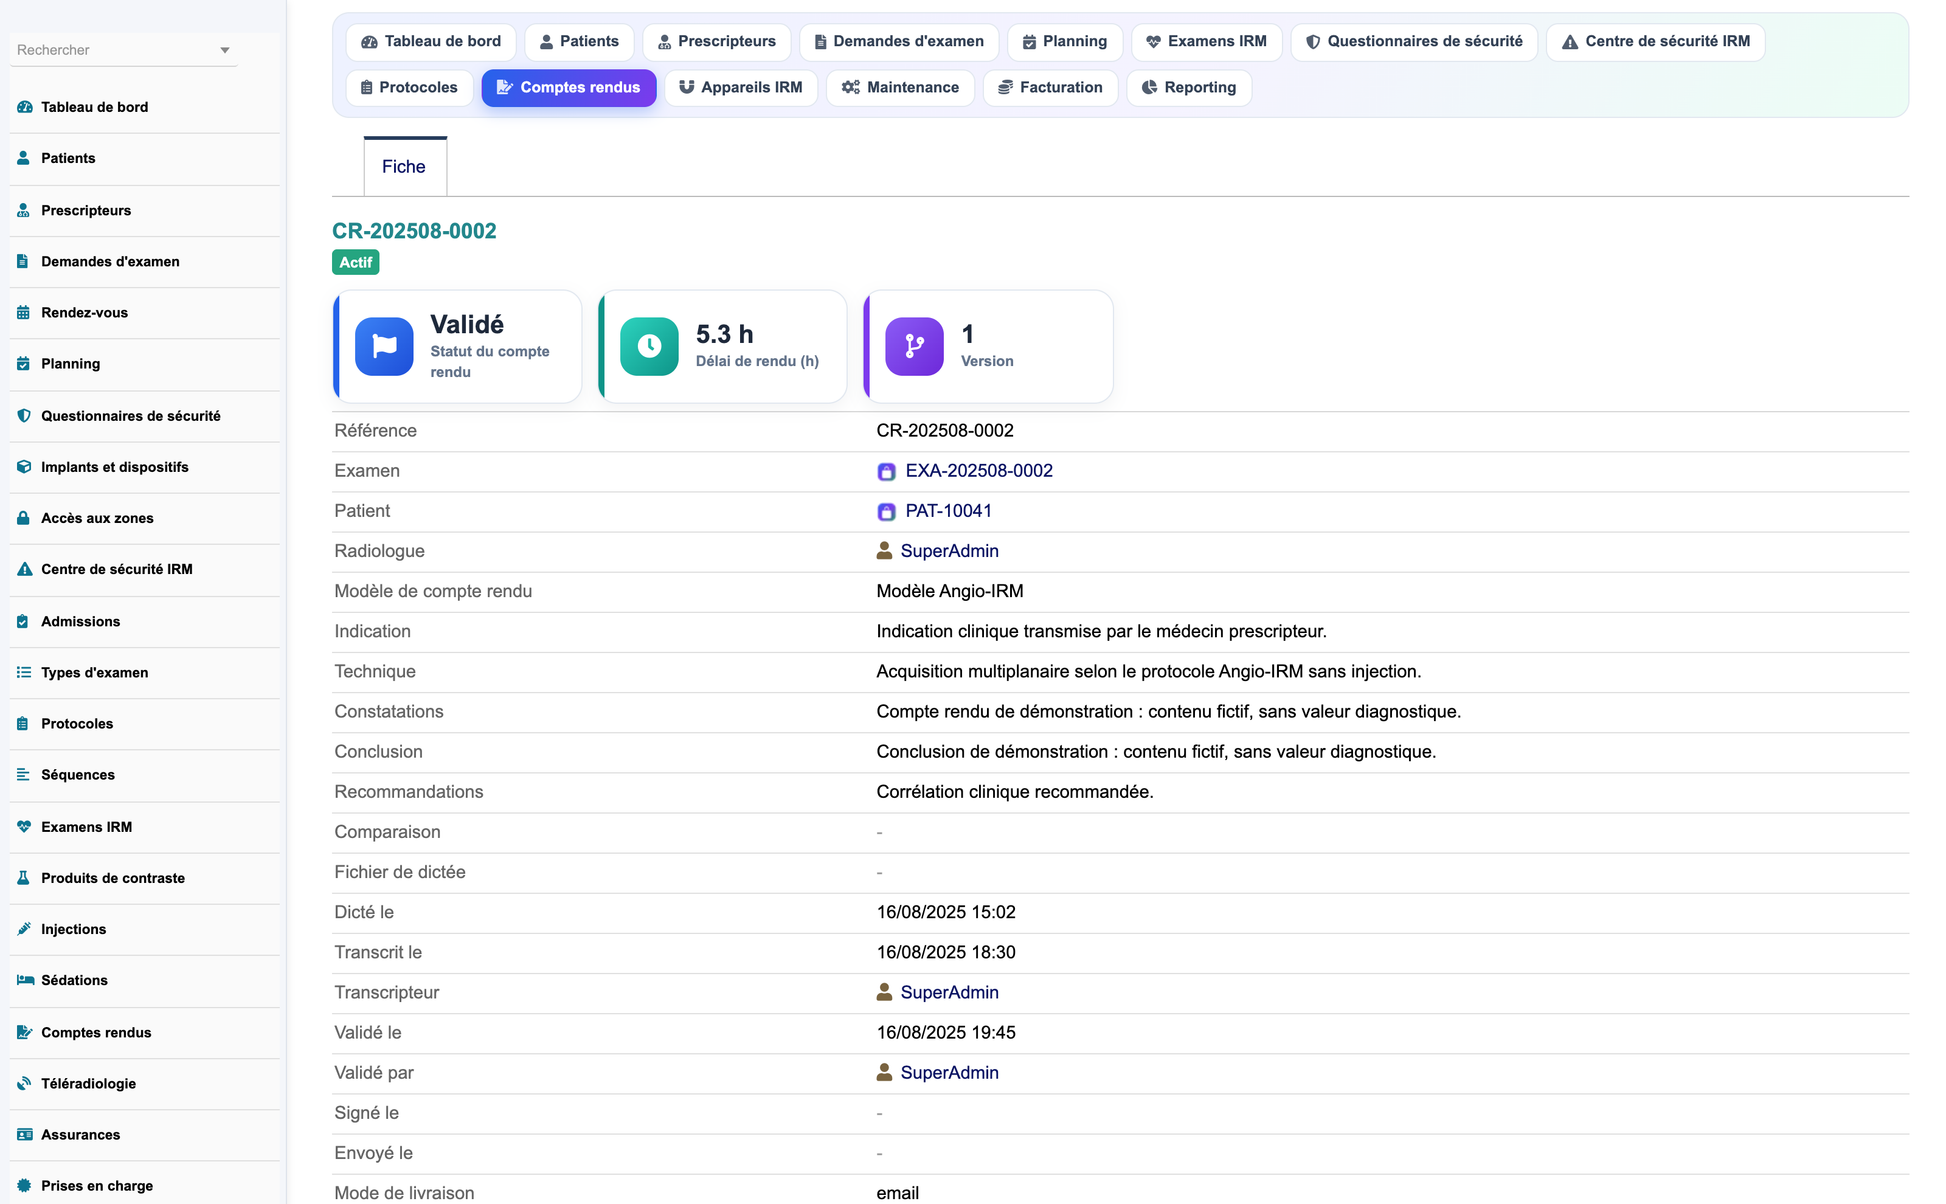Click the CR-202508-0002 heading

tap(414, 231)
